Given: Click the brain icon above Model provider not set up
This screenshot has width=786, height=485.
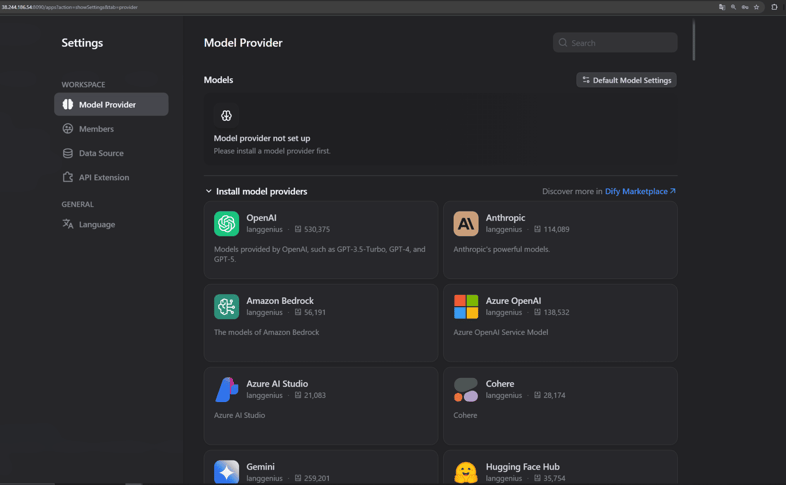Looking at the screenshot, I should tap(226, 116).
